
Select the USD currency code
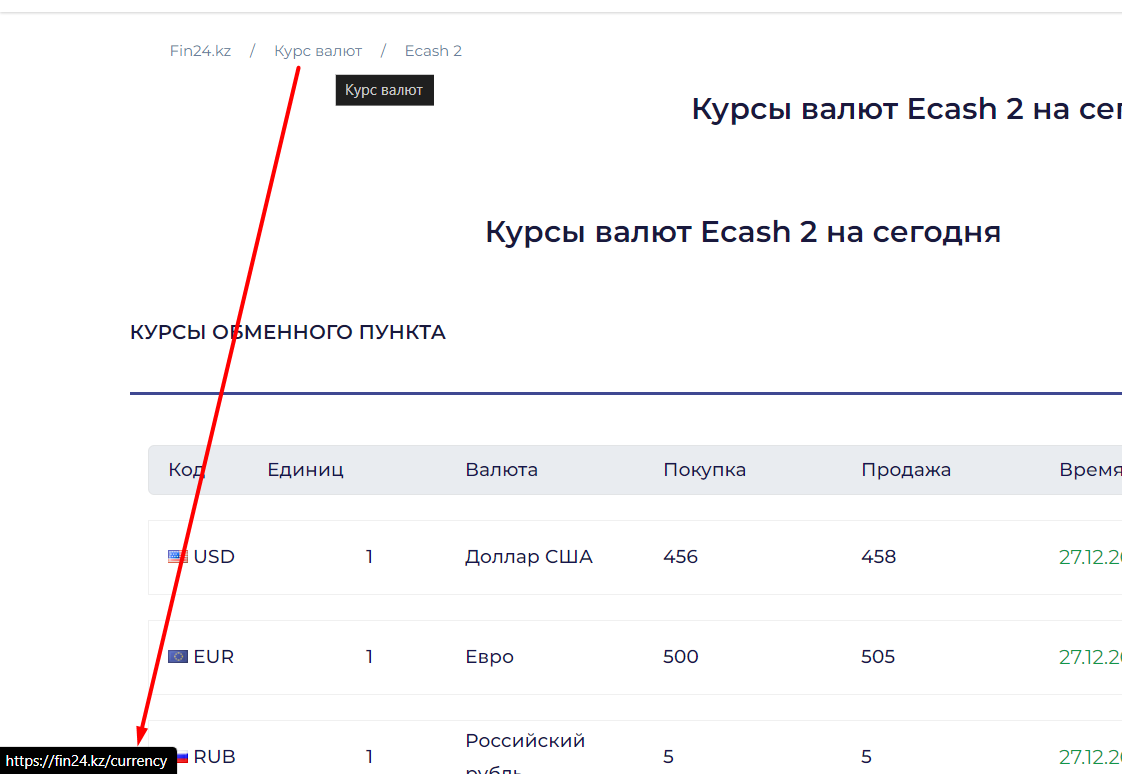(214, 557)
